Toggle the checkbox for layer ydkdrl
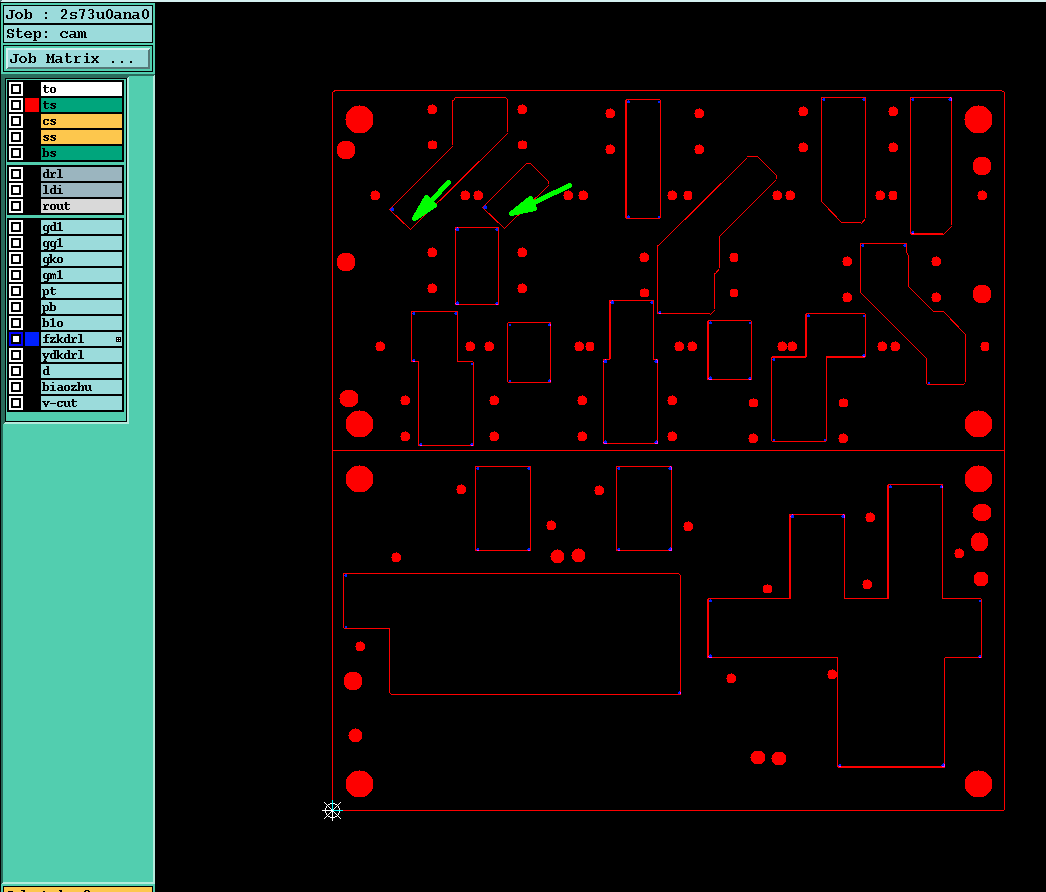This screenshot has height=892, width=1046. [x=16, y=355]
